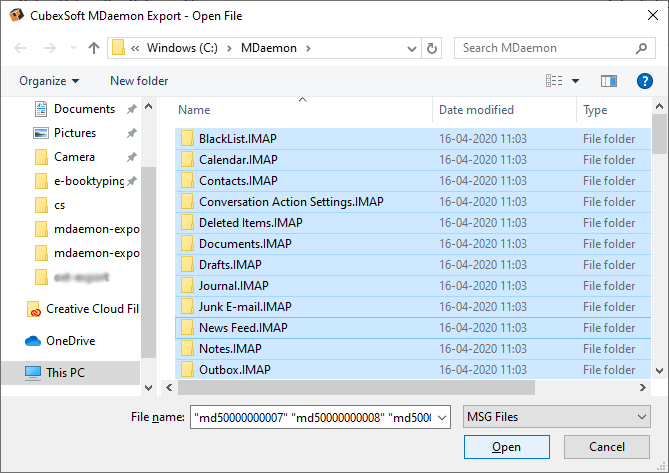Expand the File name dropdown arrow
Viewport: 669px width, 473px height.
442,418
